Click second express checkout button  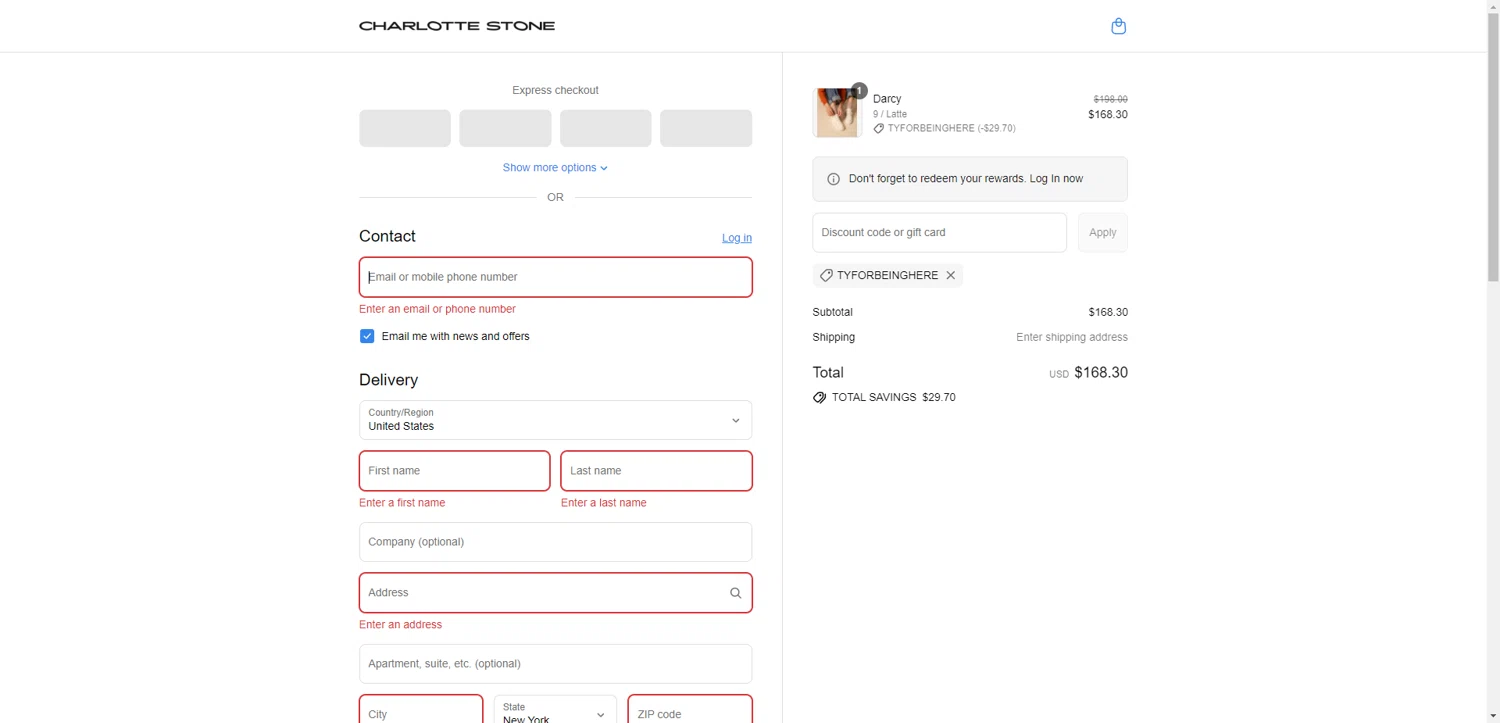(505, 128)
